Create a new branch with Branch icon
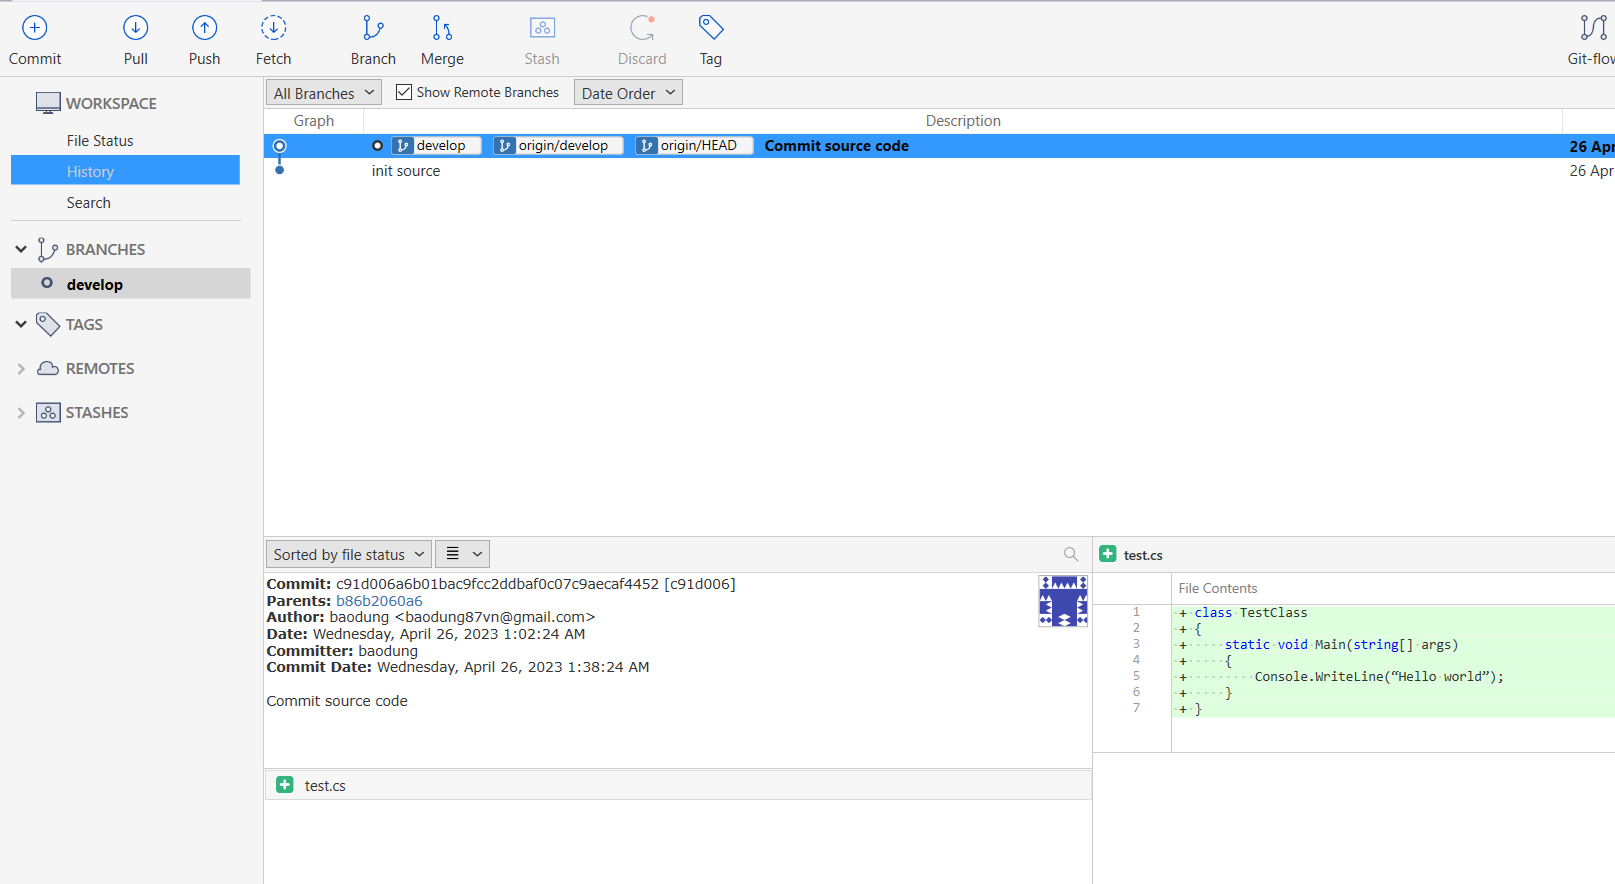Image resolution: width=1615 pixels, height=884 pixels. point(373,29)
